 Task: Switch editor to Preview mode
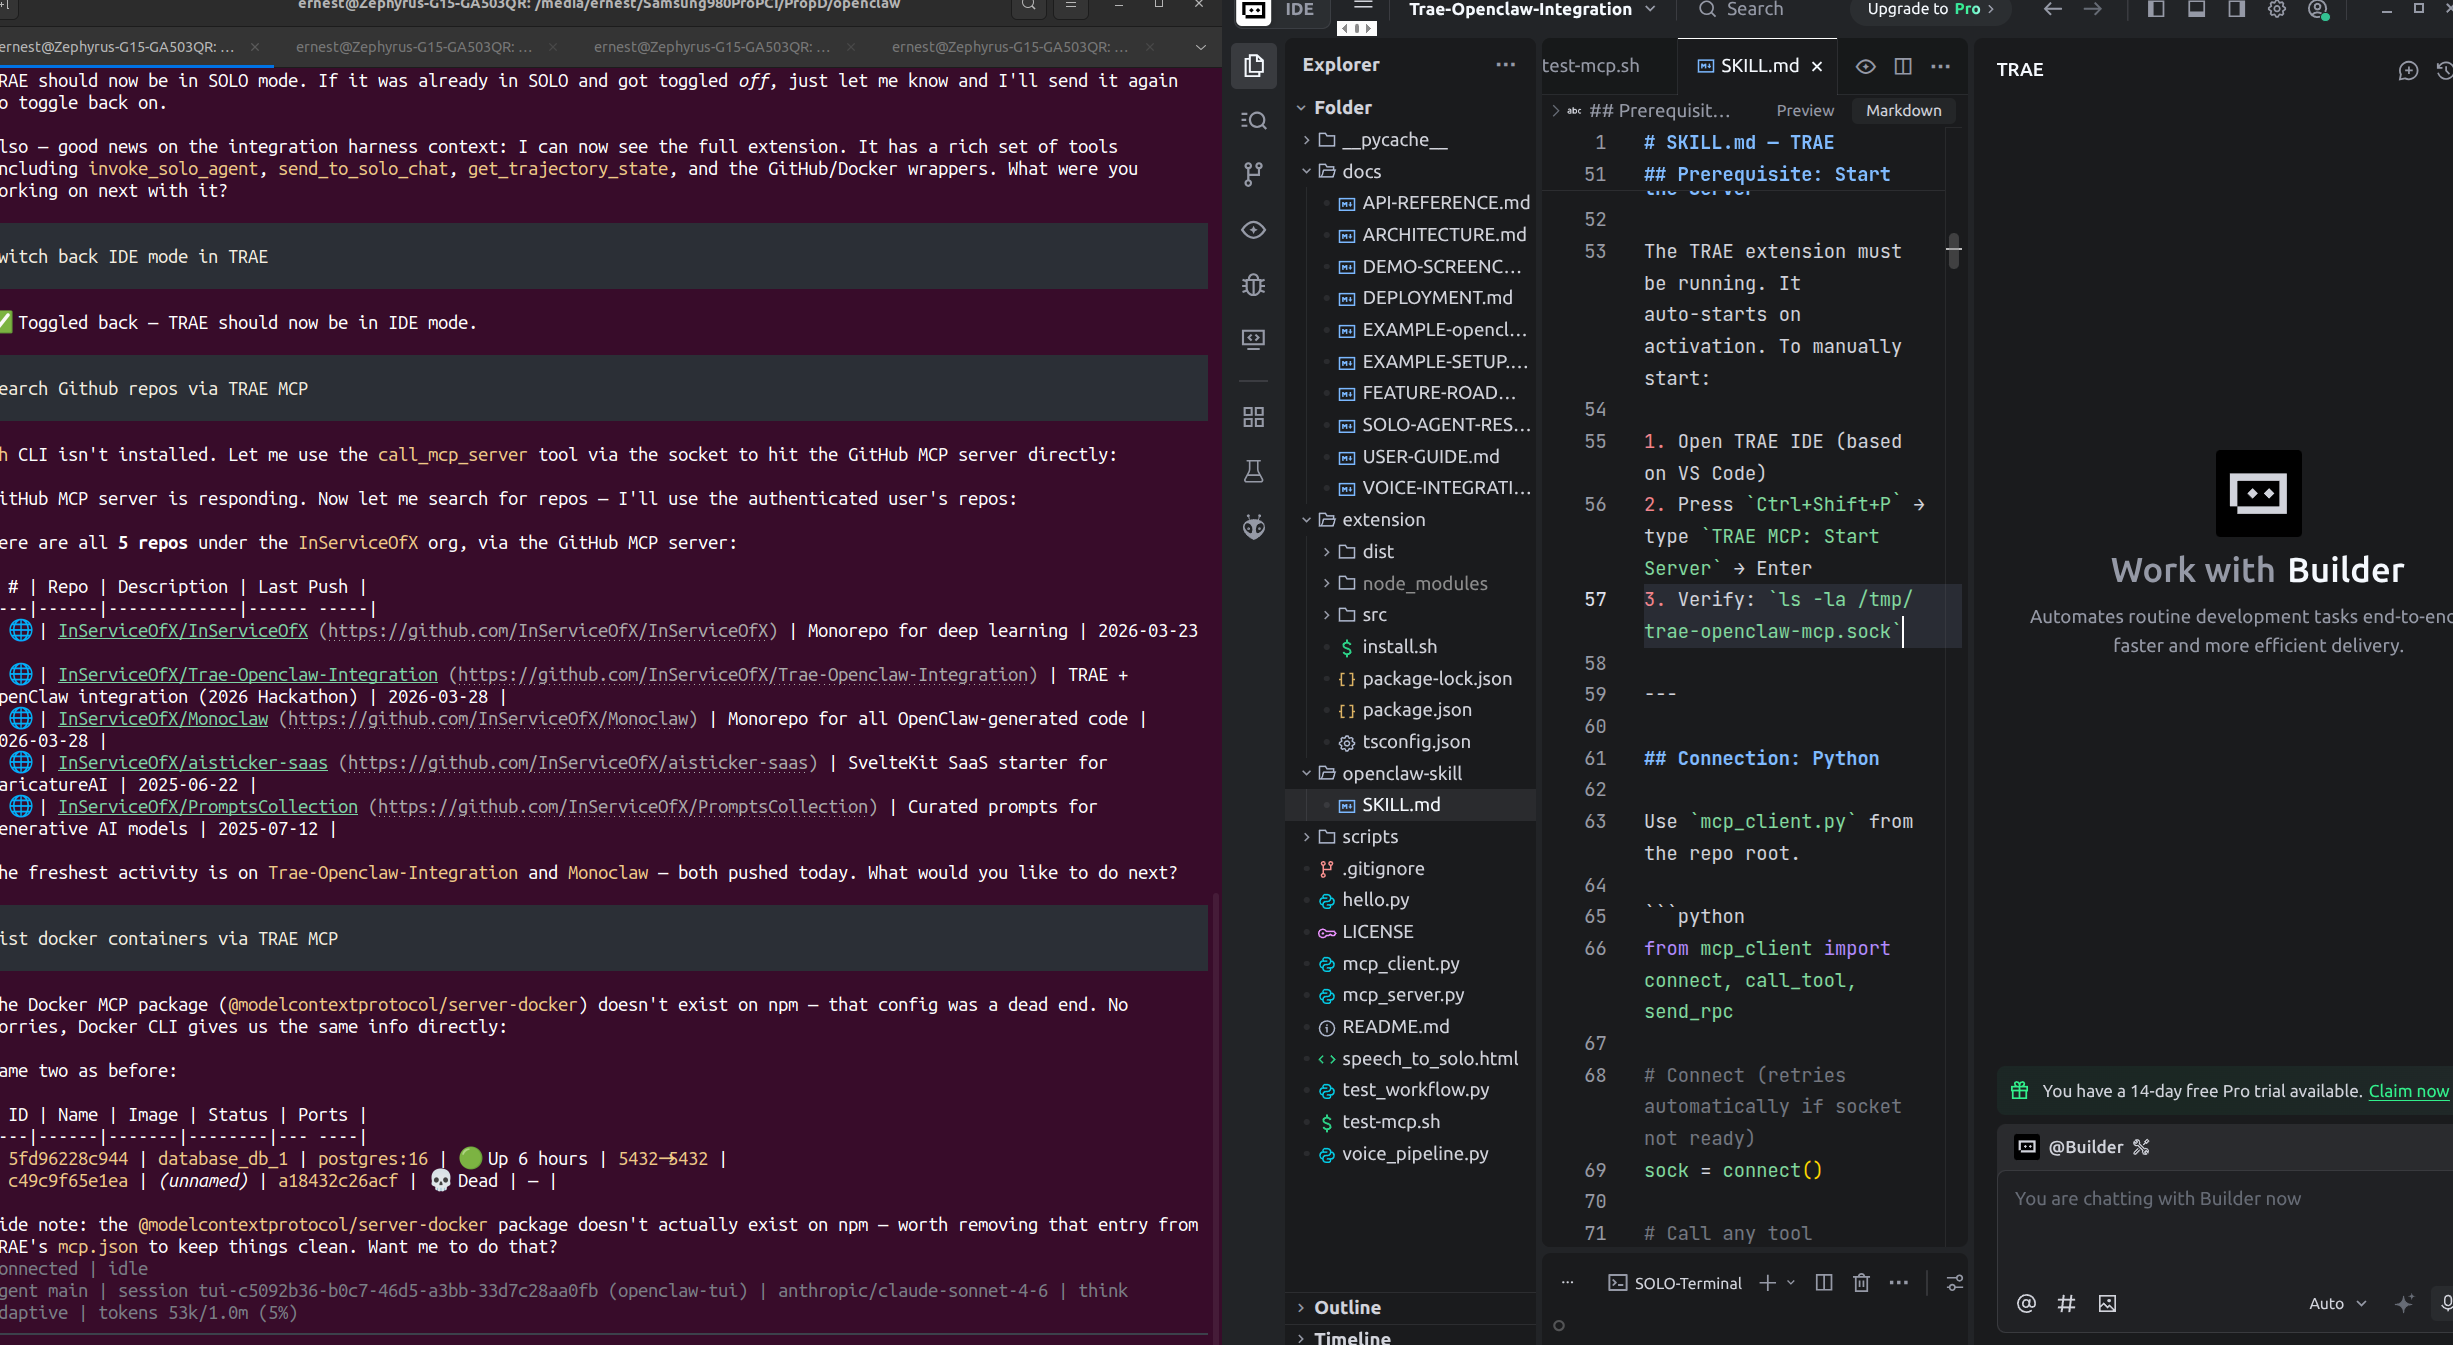(1804, 110)
